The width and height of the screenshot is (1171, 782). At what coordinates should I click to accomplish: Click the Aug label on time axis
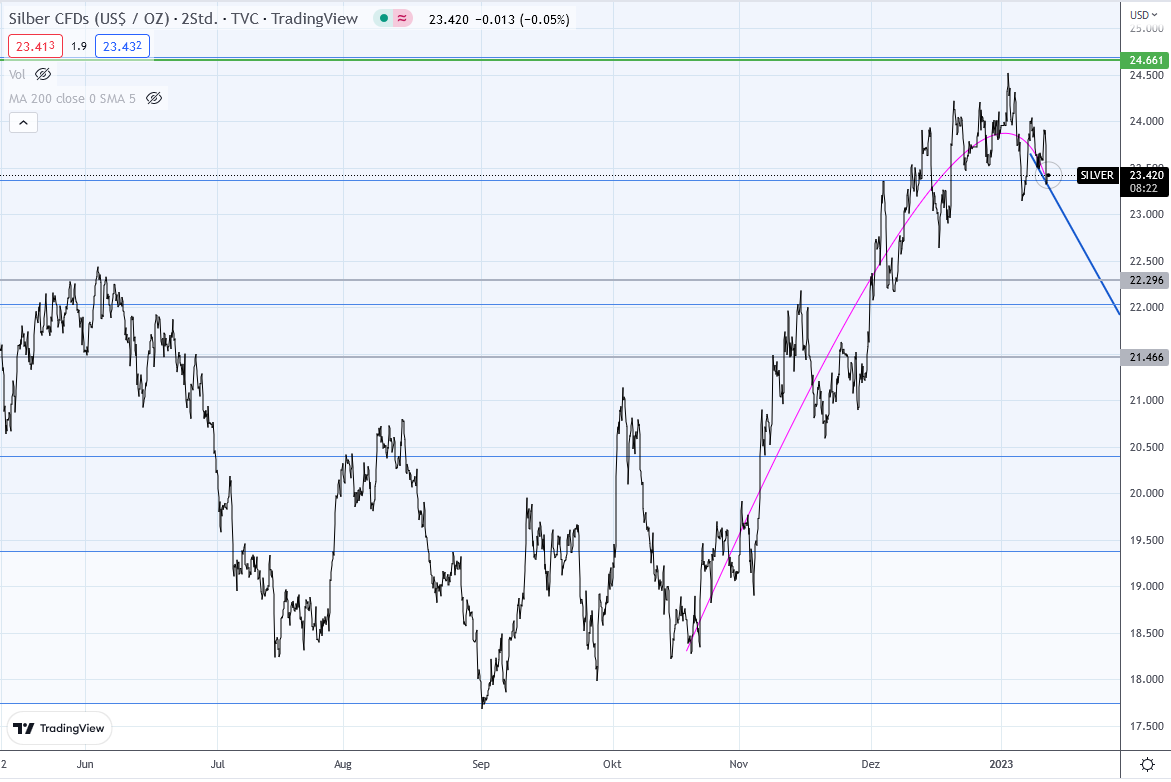coord(343,764)
